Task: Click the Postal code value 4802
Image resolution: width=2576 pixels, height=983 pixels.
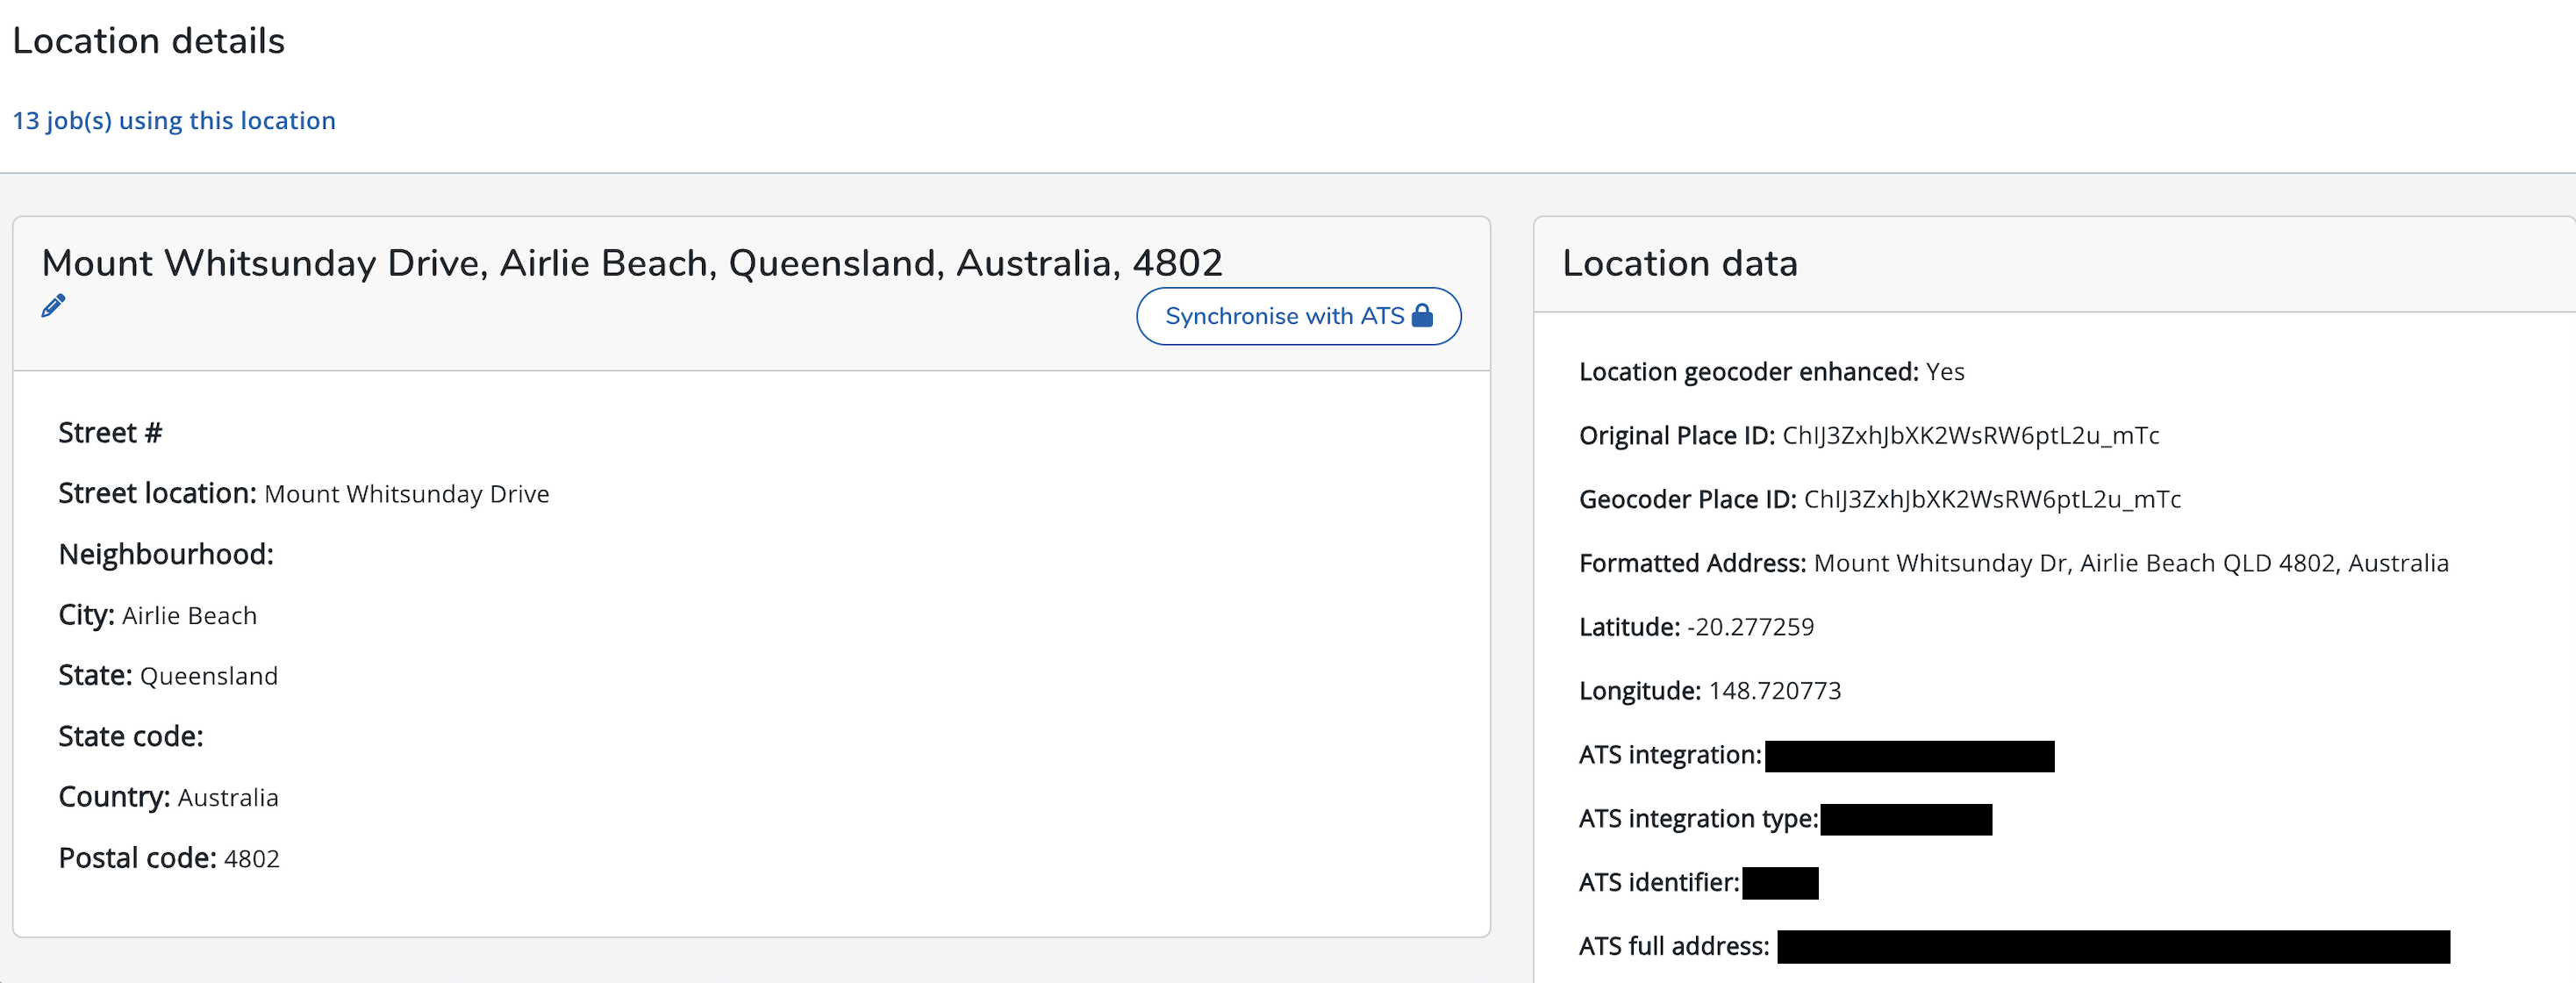Action: point(251,859)
